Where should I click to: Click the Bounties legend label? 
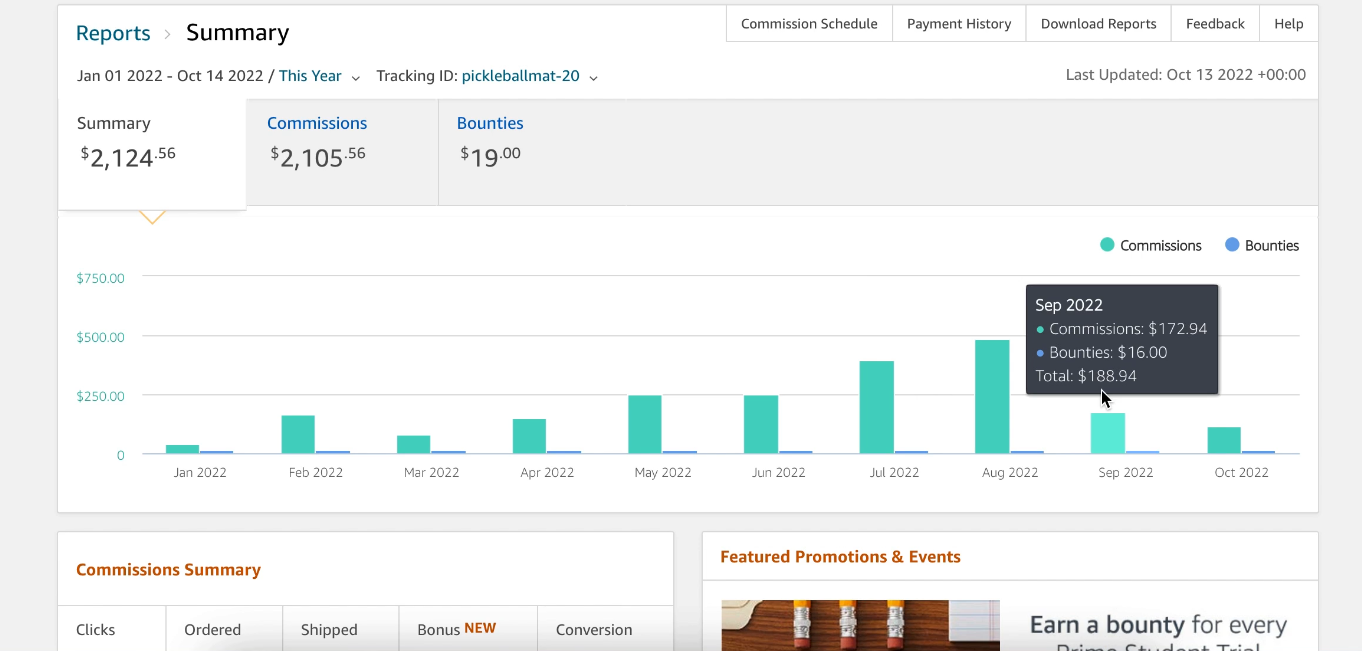(x=1272, y=246)
